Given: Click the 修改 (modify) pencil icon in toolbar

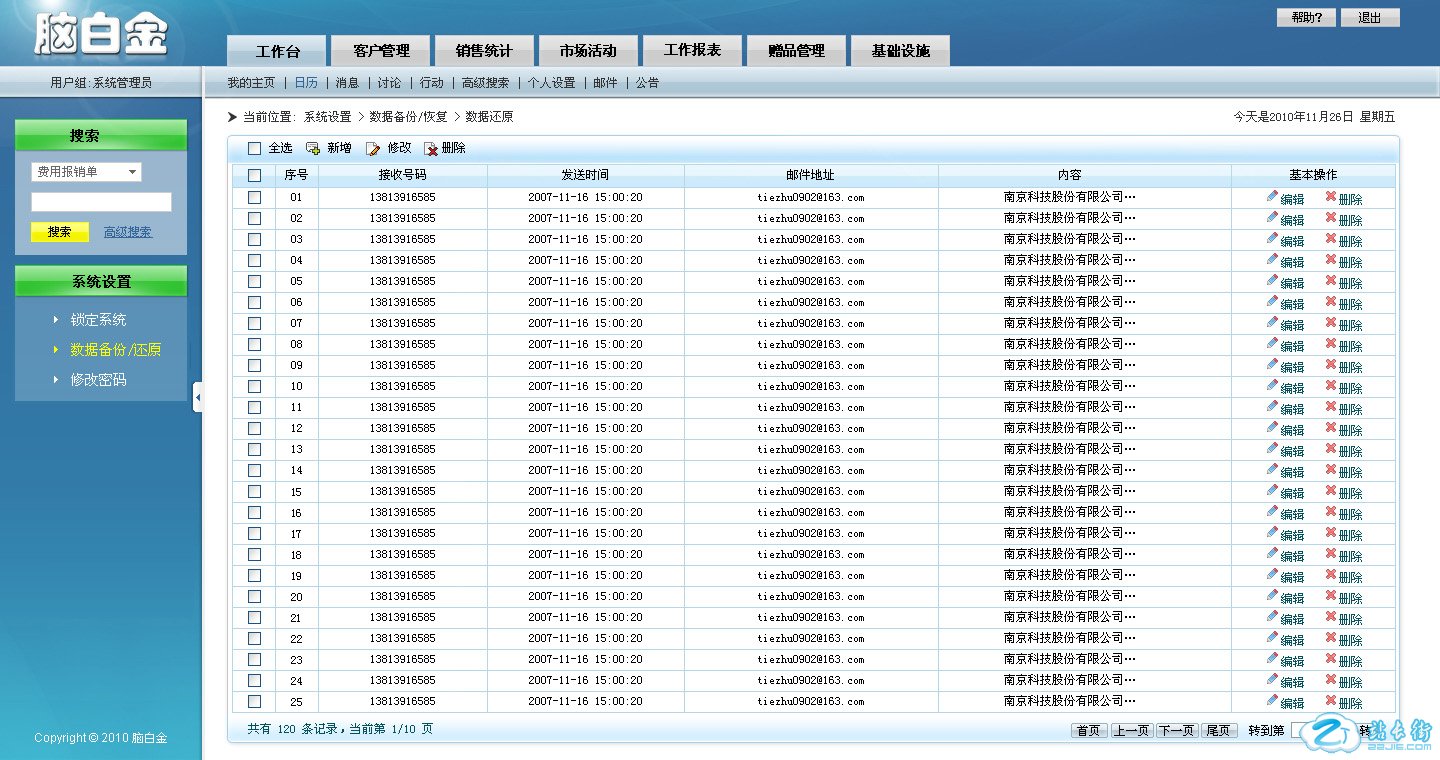Looking at the screenshot, I should (x=373, y=148).
